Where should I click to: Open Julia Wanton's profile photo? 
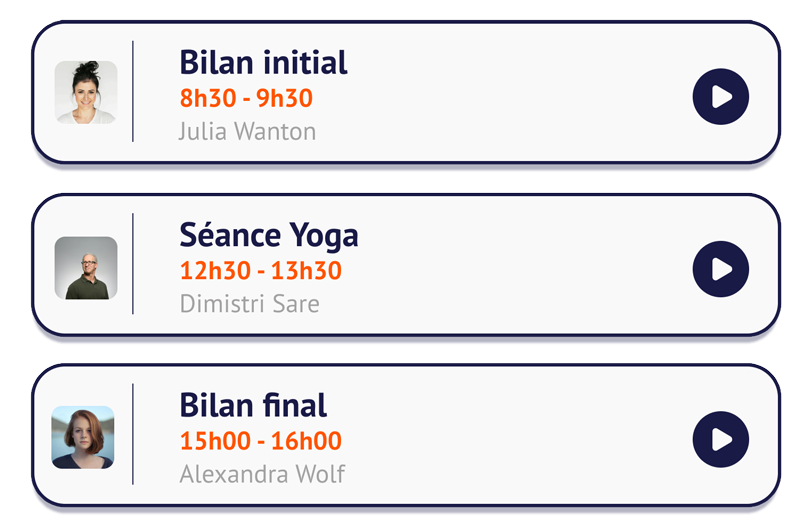click(x=86, y=92)
